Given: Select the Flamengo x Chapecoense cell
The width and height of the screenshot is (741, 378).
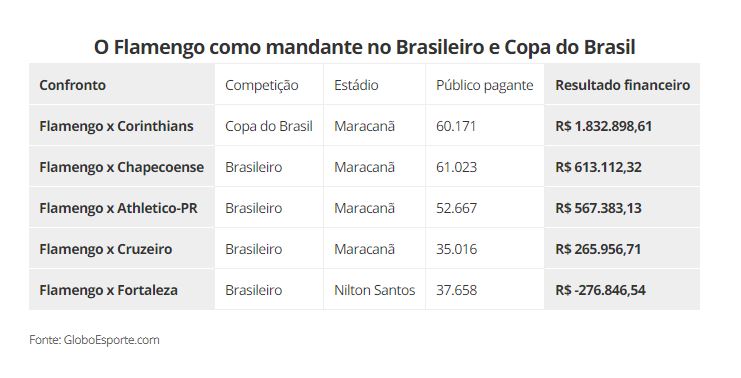Looking at the screenshot, I should (121, 167).
